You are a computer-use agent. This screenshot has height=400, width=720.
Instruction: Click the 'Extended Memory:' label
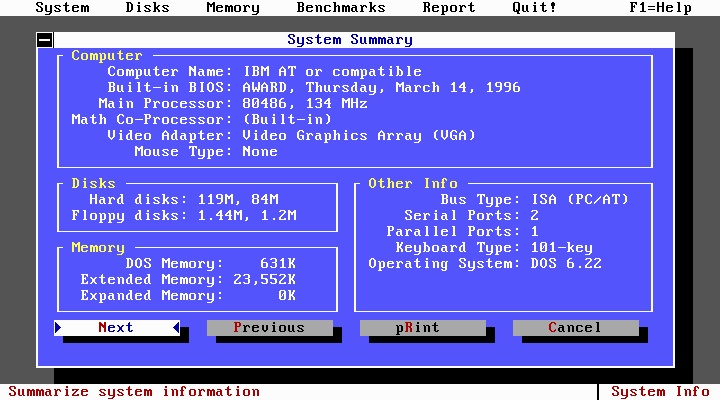pyautogui.click(x=152, y=280)
